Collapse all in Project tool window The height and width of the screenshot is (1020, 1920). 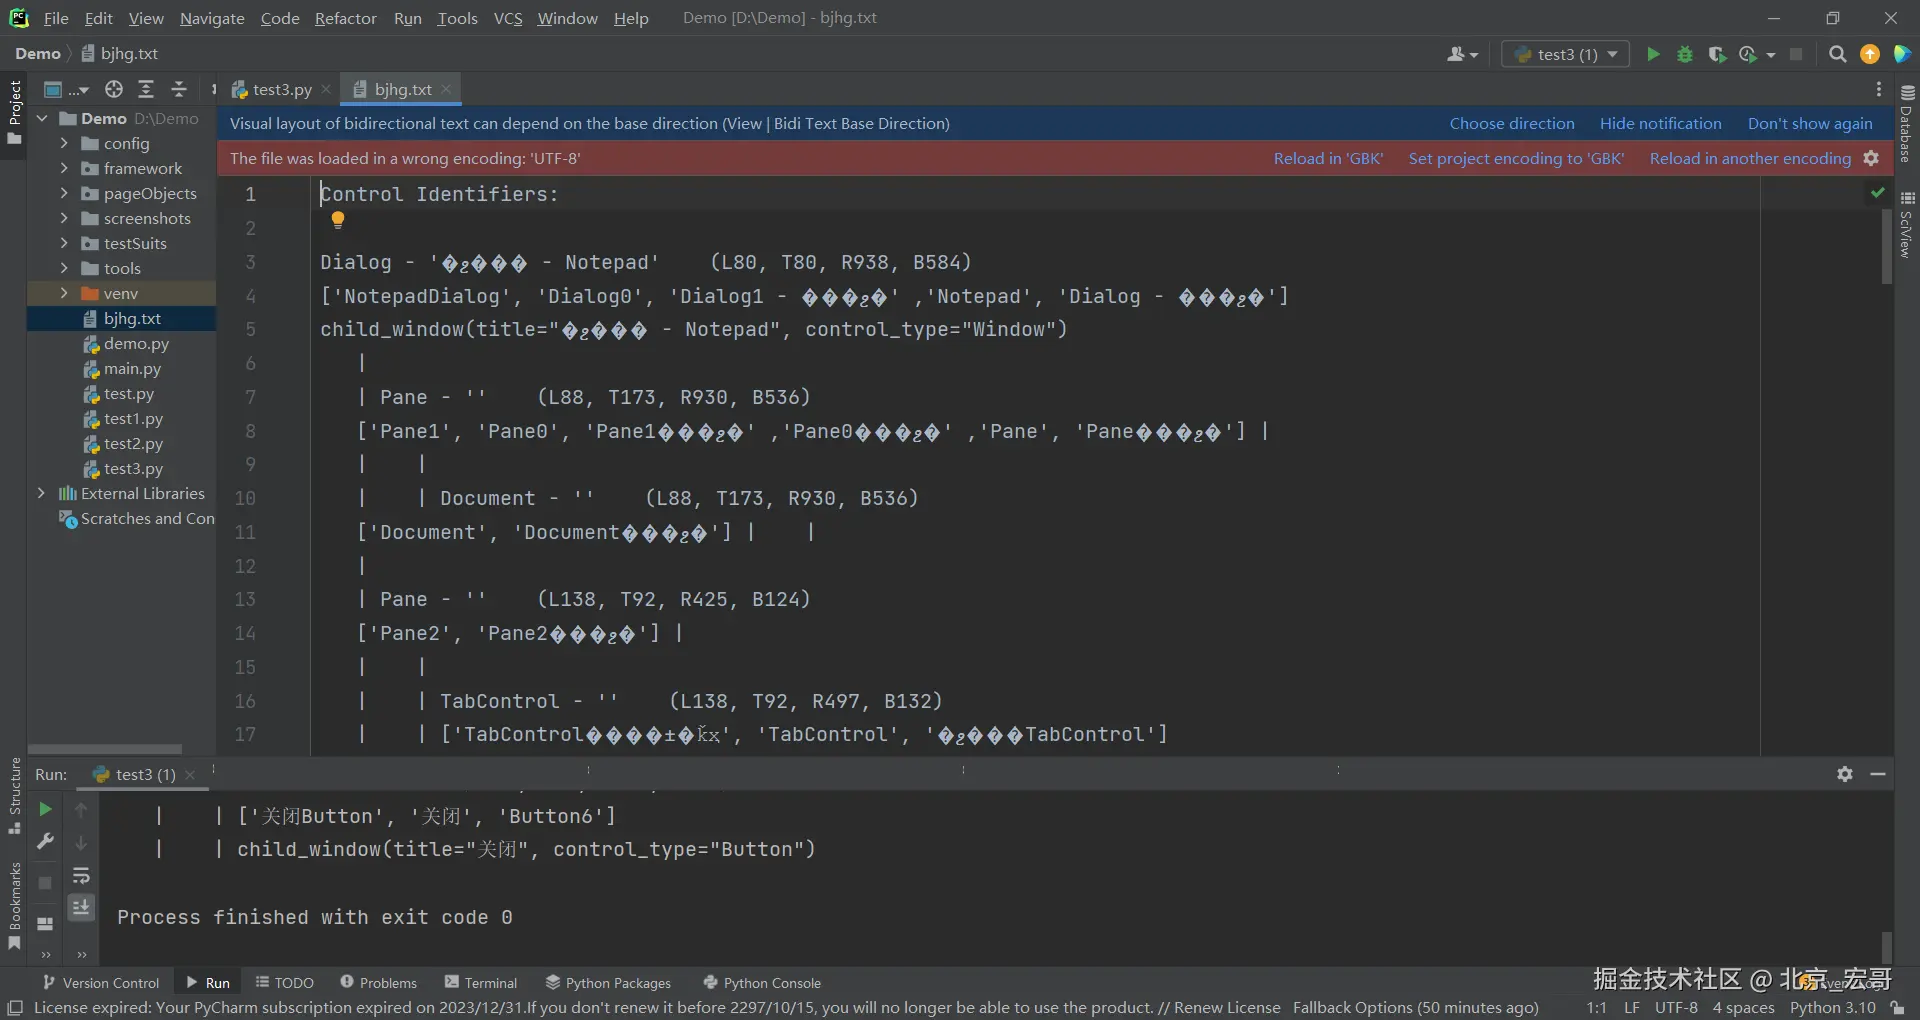pos(179,89)
